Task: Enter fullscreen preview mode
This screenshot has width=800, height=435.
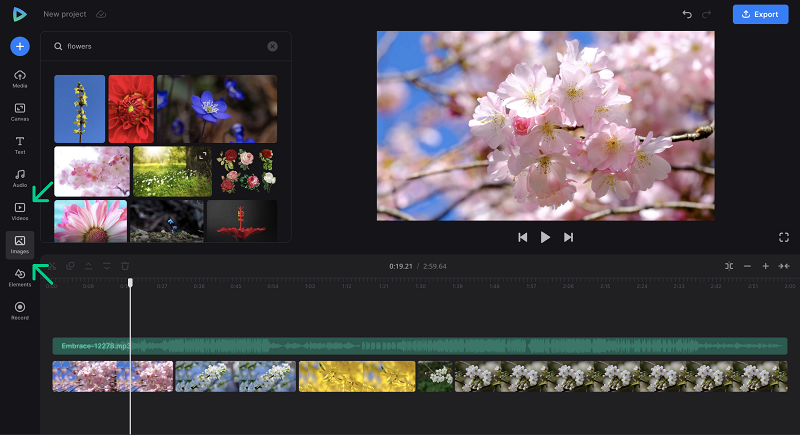Action: click(784, 237)
